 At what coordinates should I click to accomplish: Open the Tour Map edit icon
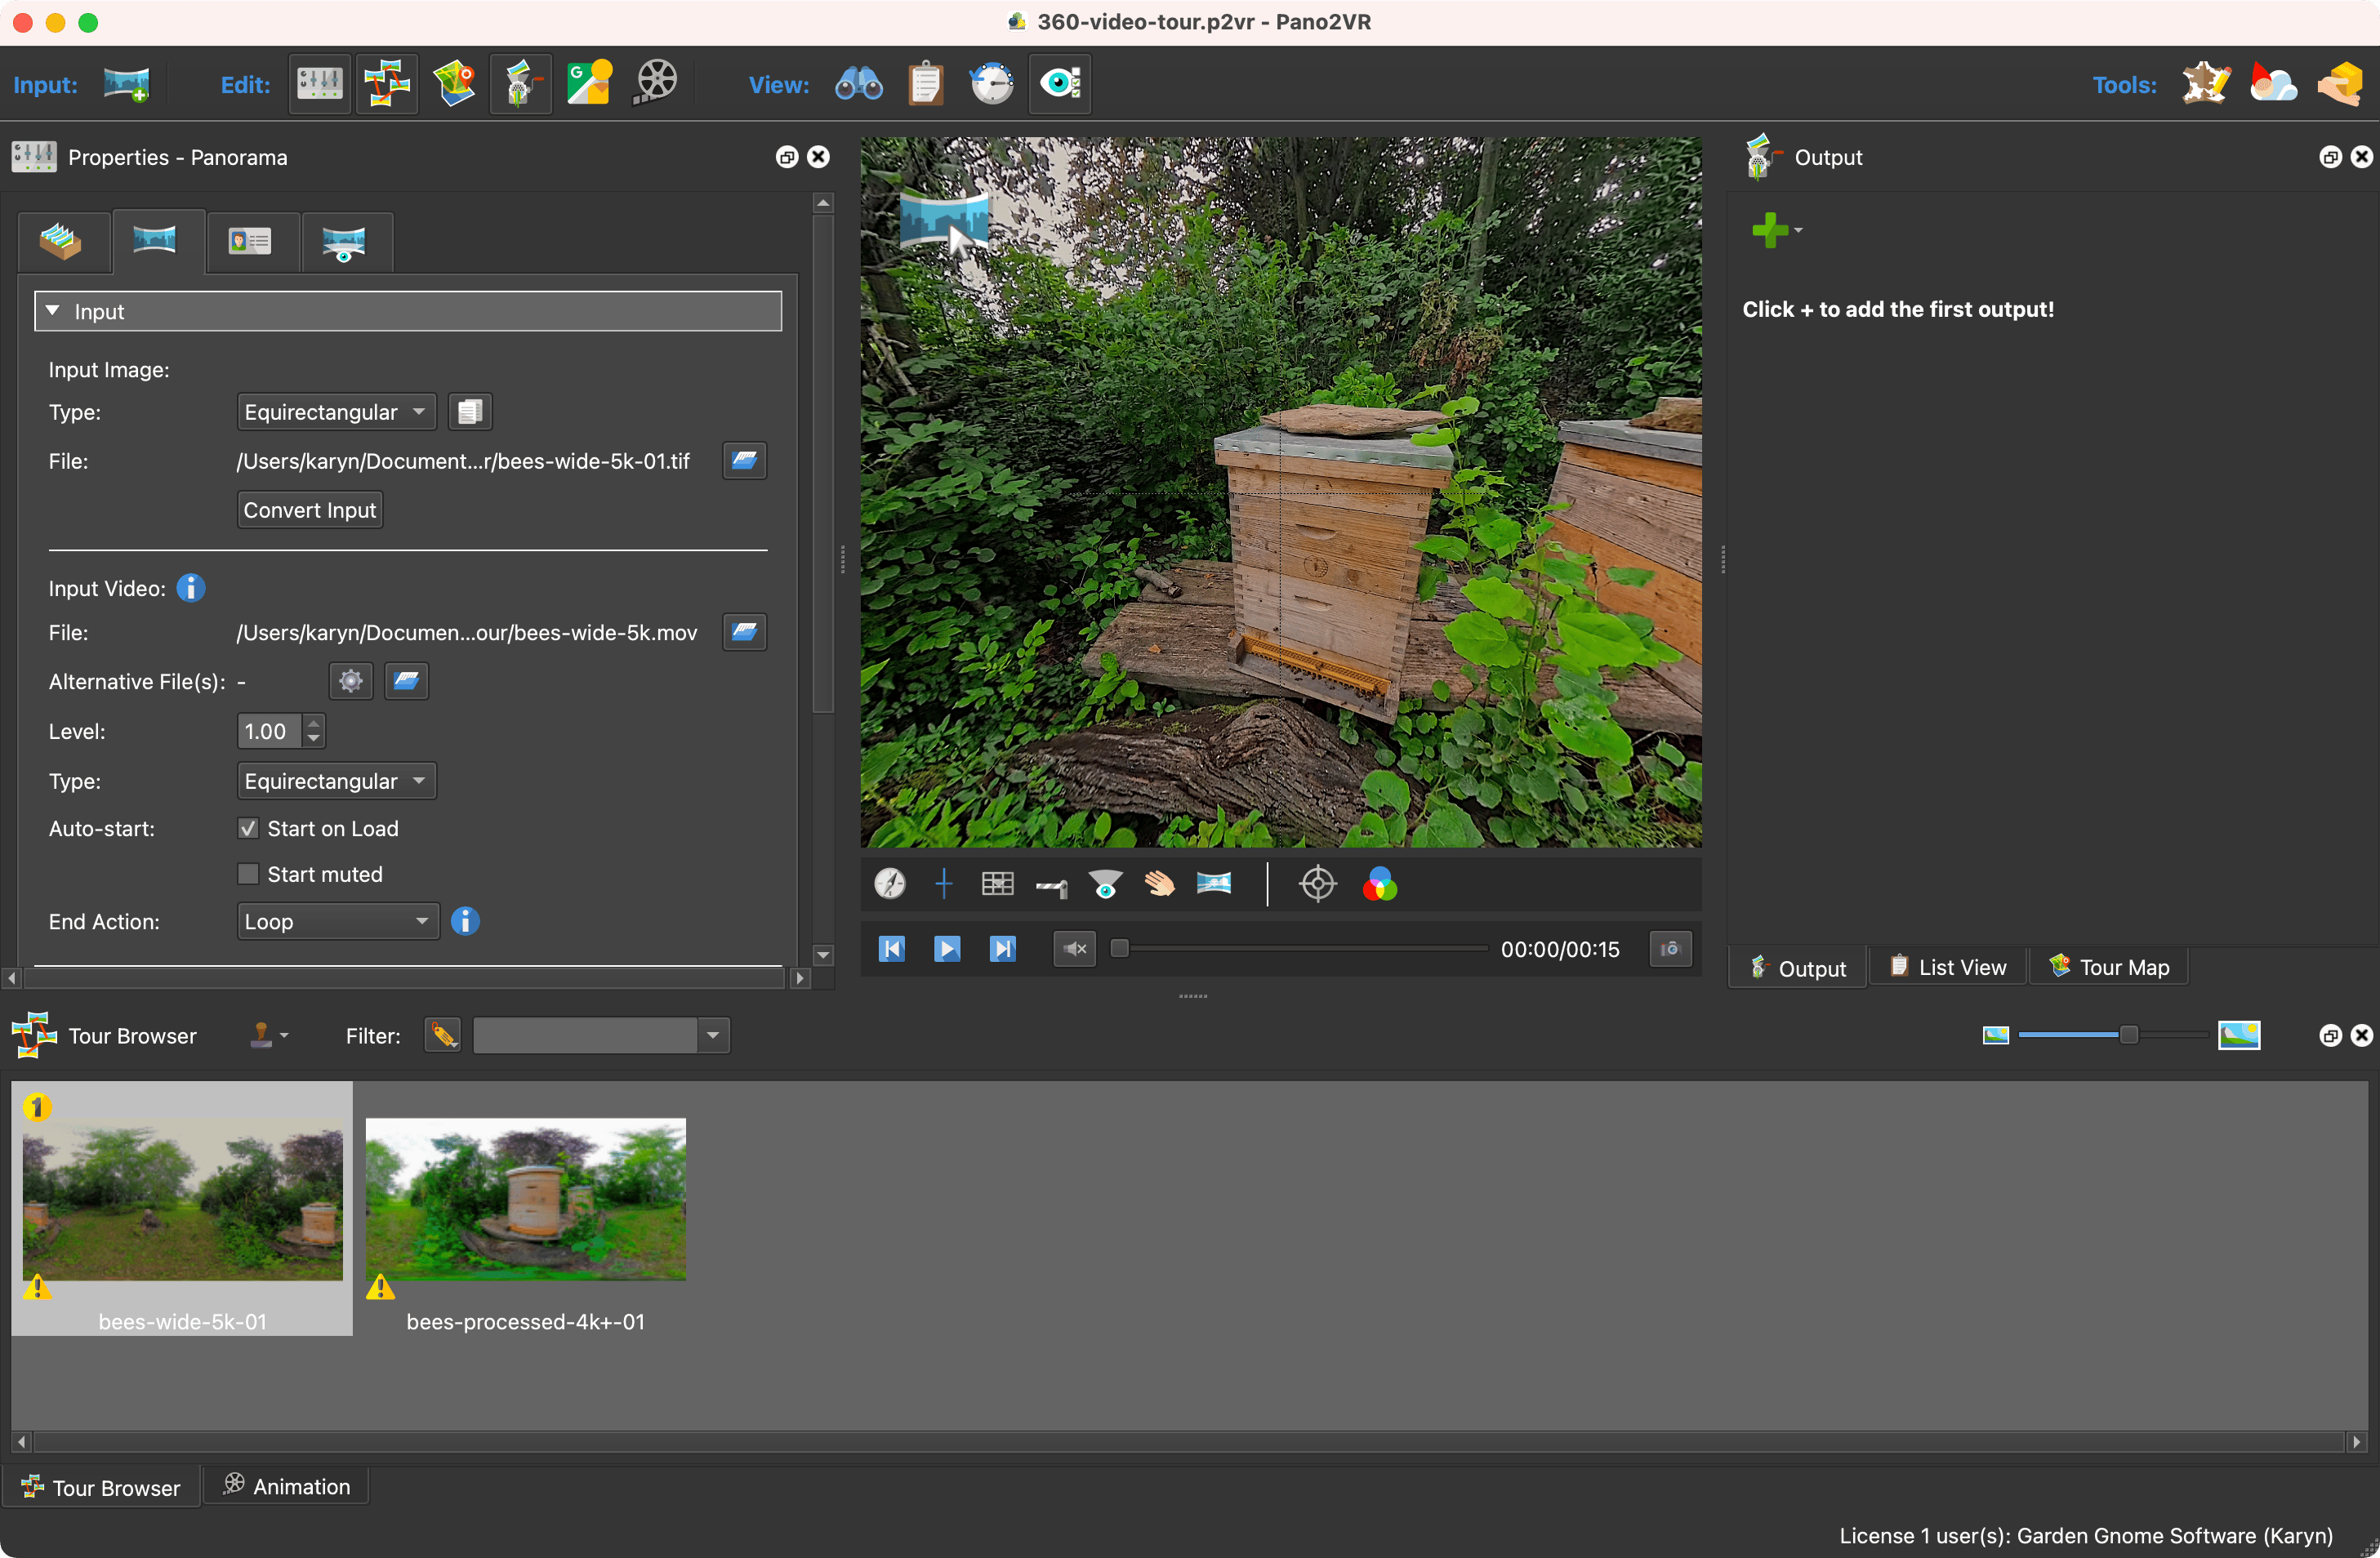coord(454,84)
